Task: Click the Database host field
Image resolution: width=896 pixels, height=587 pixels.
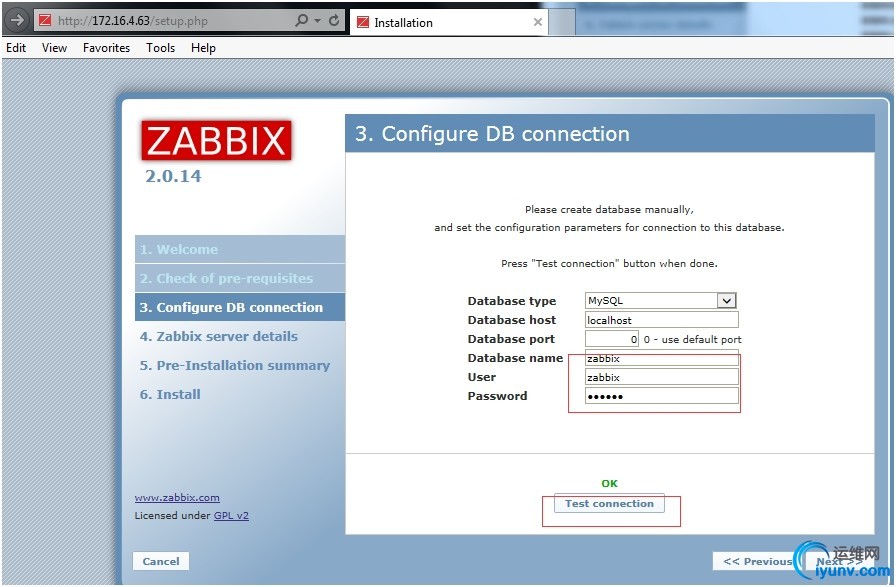Action: [662, 320]
